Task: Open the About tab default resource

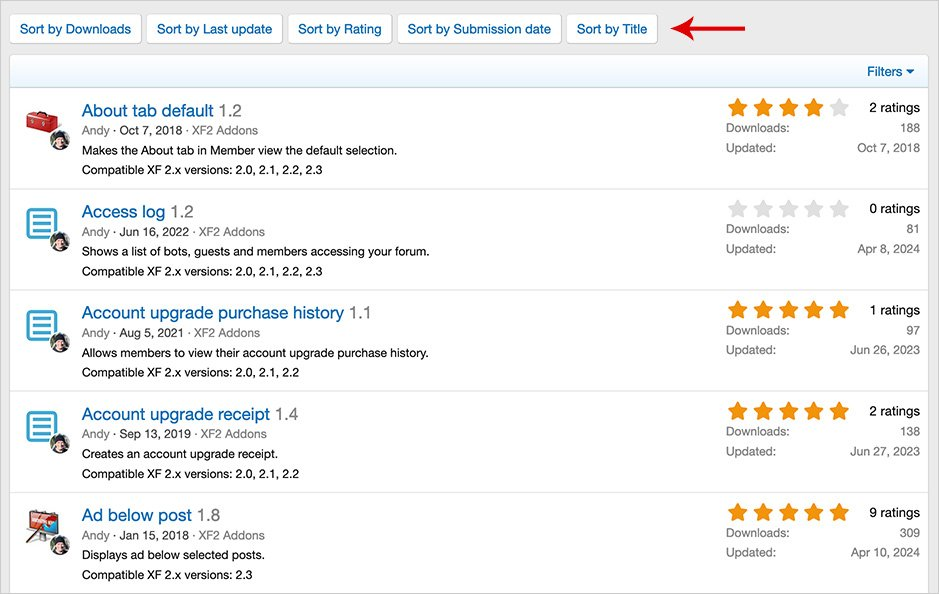Action: (148, 111)
